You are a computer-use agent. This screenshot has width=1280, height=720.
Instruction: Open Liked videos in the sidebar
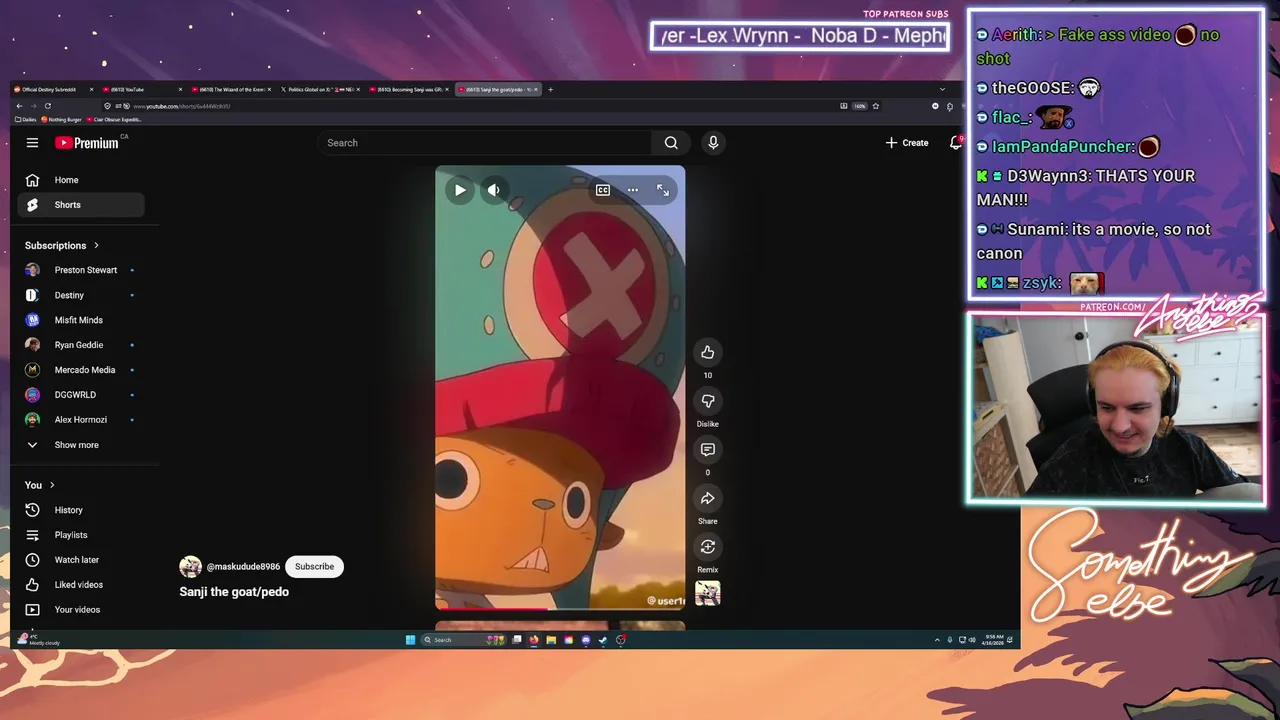[81, 585]
